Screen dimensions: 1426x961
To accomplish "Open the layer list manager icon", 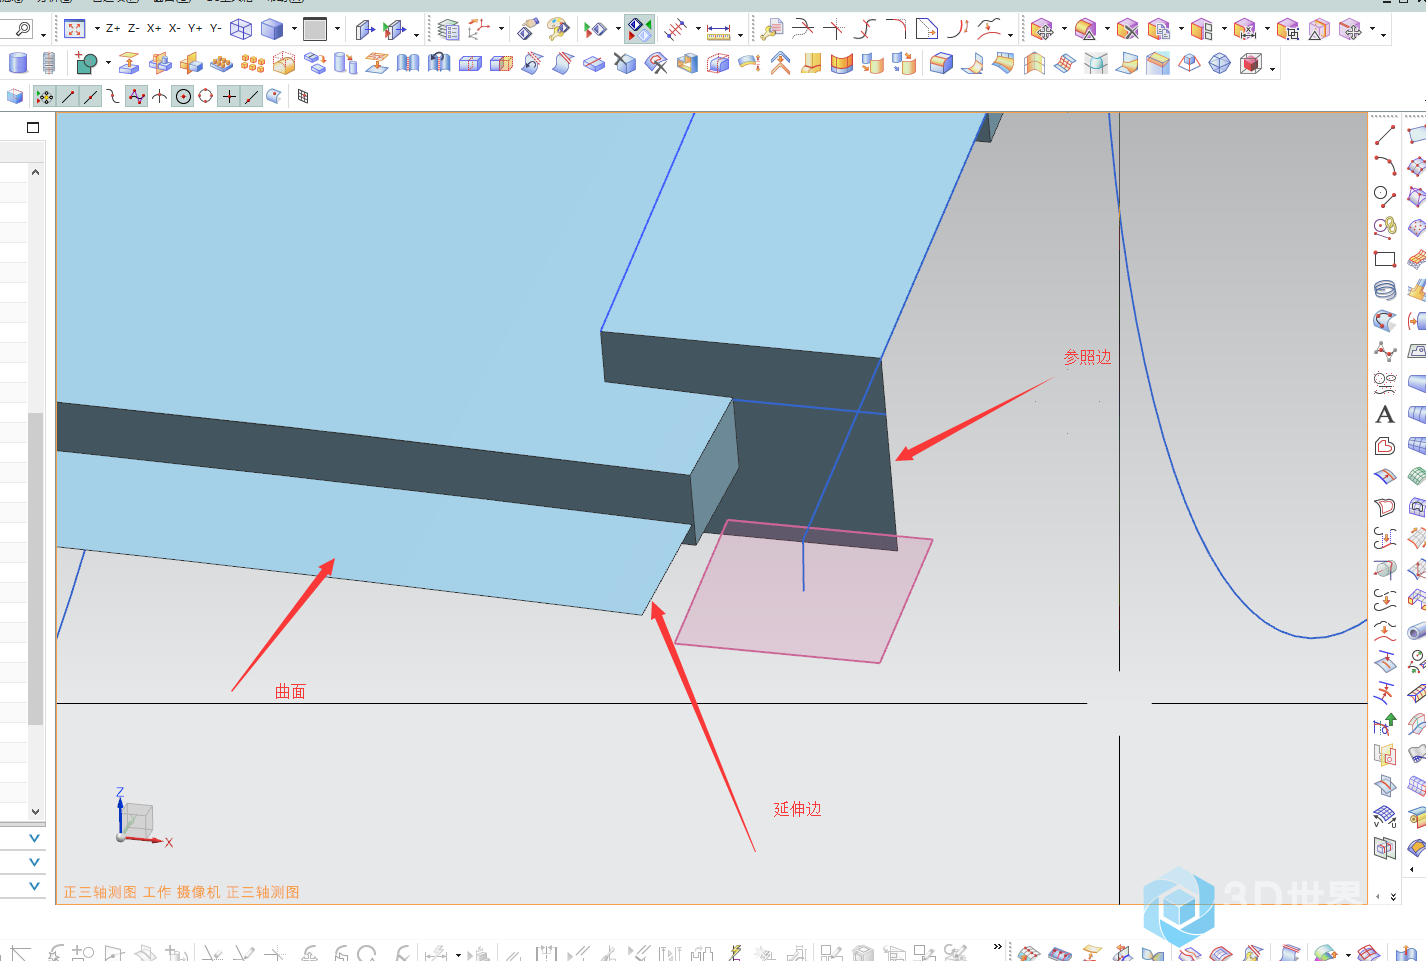I will (x=449, y=29).
